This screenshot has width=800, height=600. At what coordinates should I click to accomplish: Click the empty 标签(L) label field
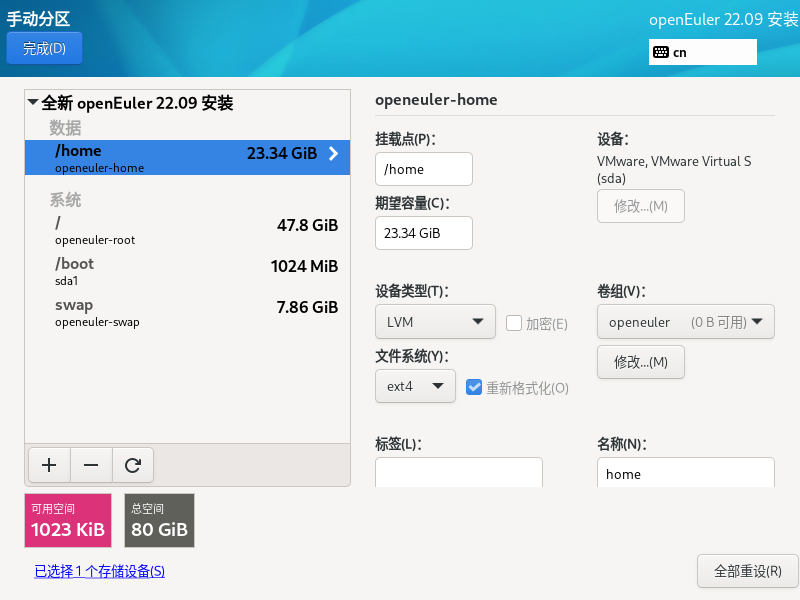(x=459, y=472)
